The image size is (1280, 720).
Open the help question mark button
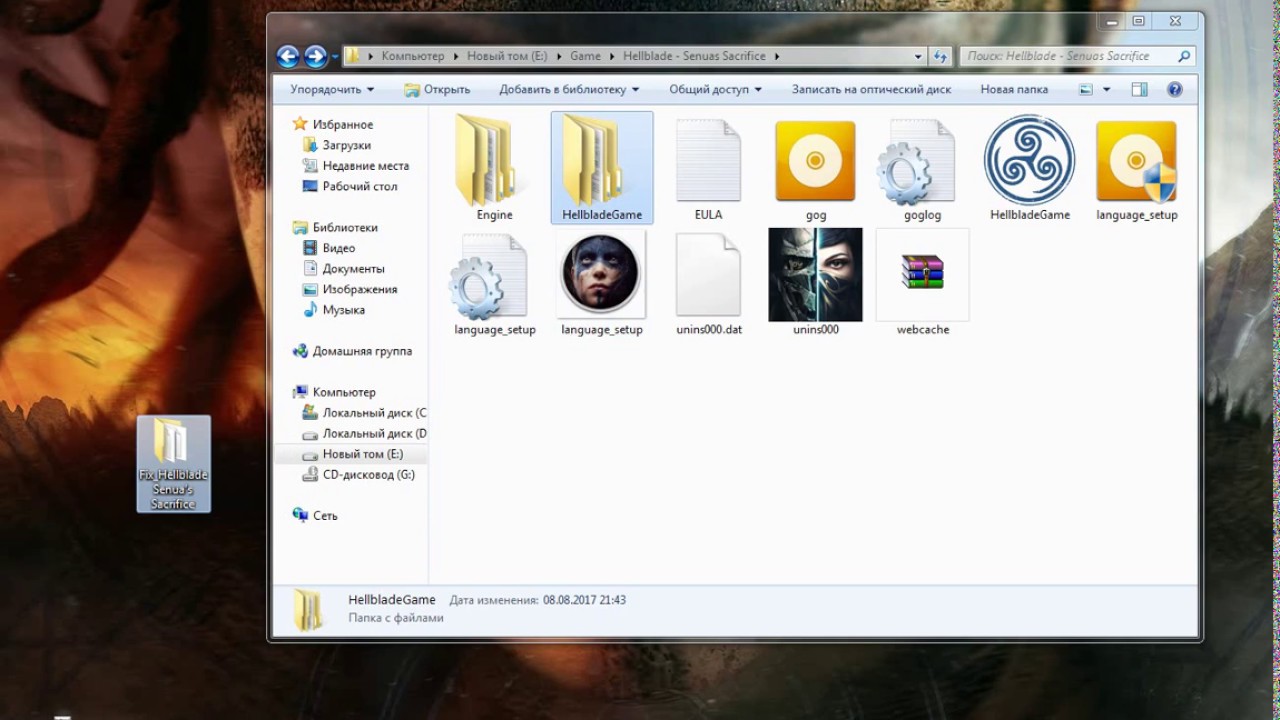coord(1175,89)
